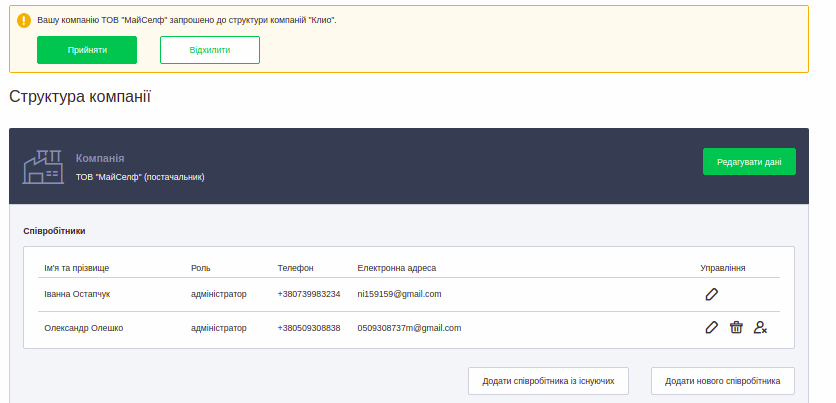Image resolution: width=836 pixels, height=403 pixels.
Task: Click the Електронна адреса column header
Action: 396,268
